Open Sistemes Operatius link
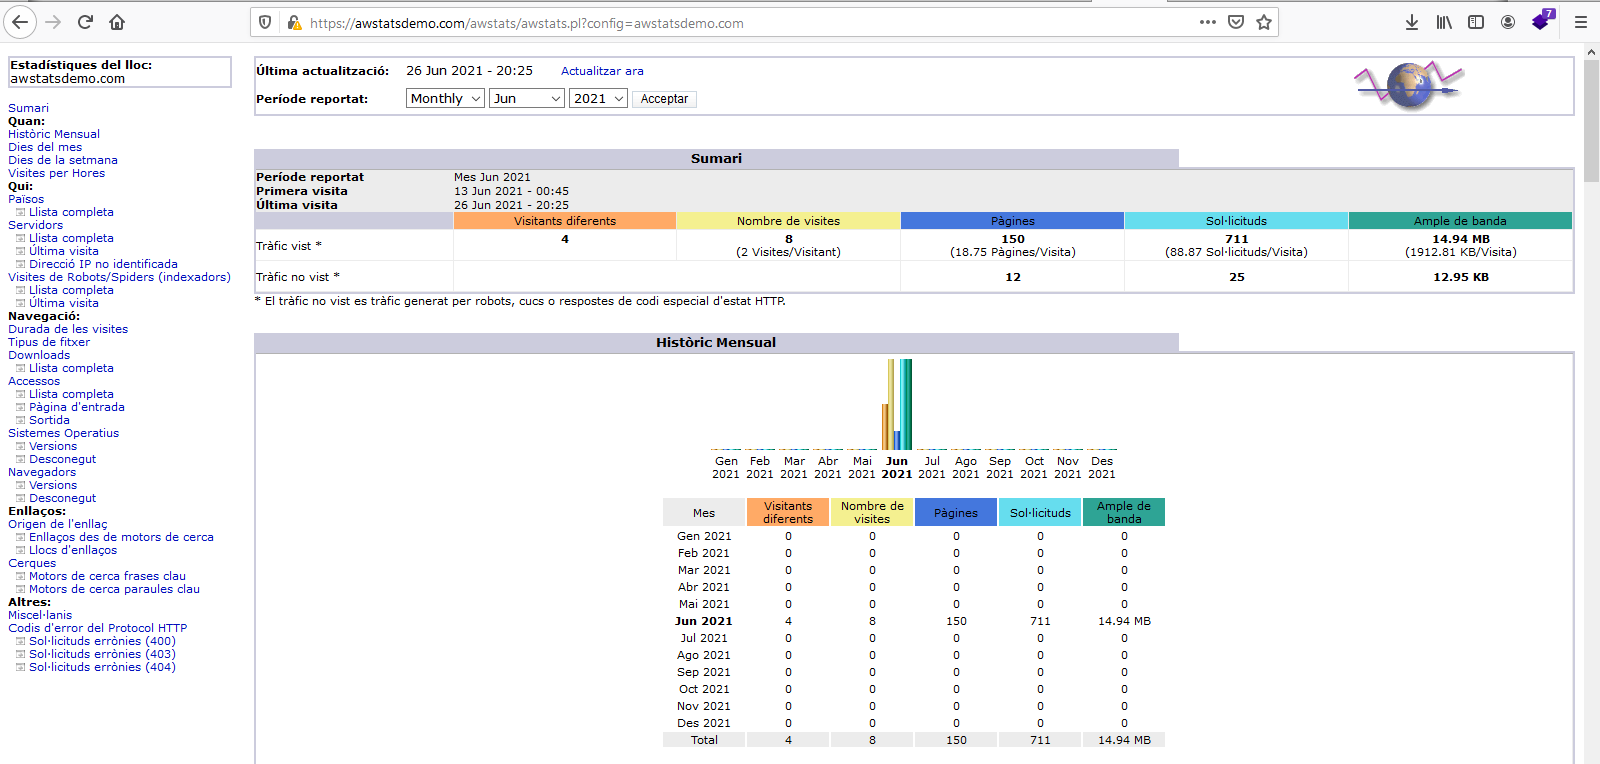The width and height of the screenshot is (1600, 764). click(x=63, y=433)
